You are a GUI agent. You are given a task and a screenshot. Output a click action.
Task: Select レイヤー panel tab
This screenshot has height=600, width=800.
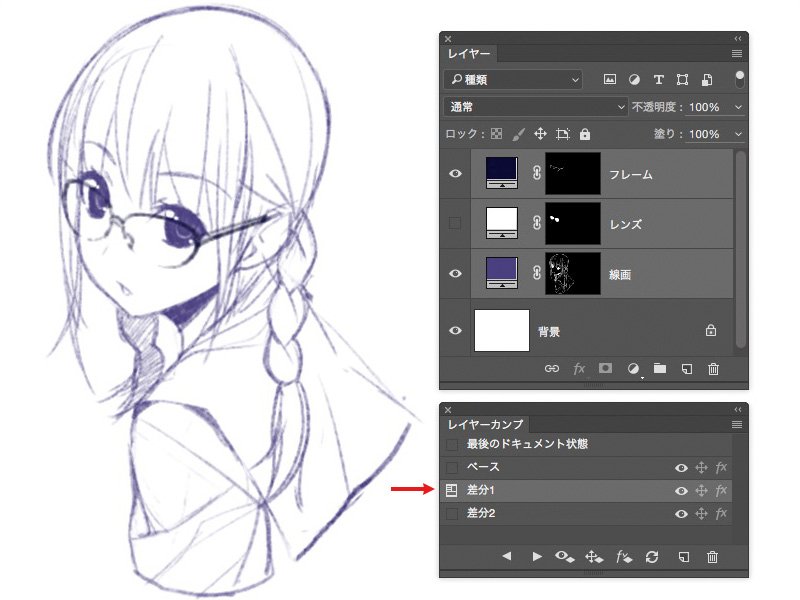click(469, 54)
